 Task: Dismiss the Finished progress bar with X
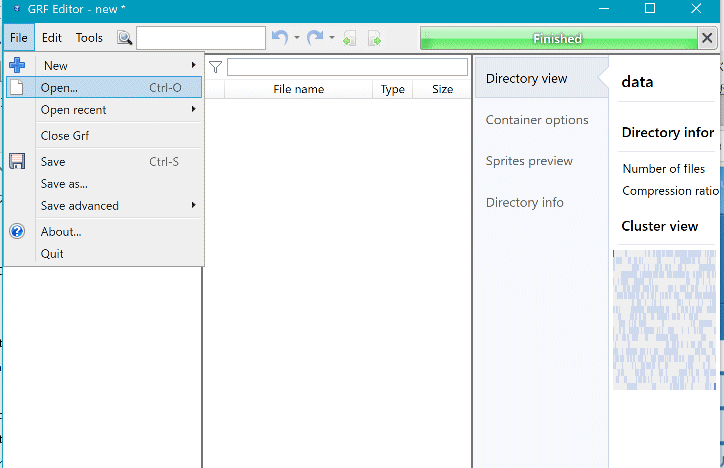pos(707,38)
